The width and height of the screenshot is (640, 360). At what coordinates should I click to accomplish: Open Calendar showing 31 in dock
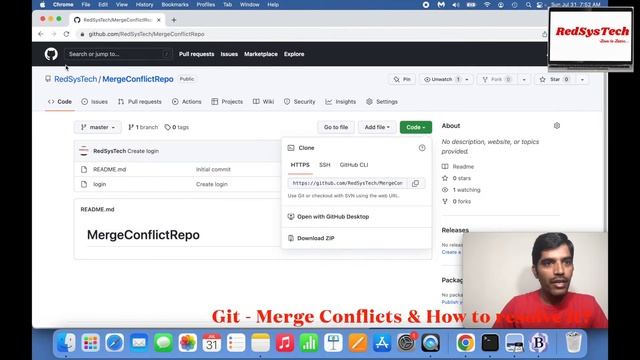pyautogui.click(x=212, y=342)
